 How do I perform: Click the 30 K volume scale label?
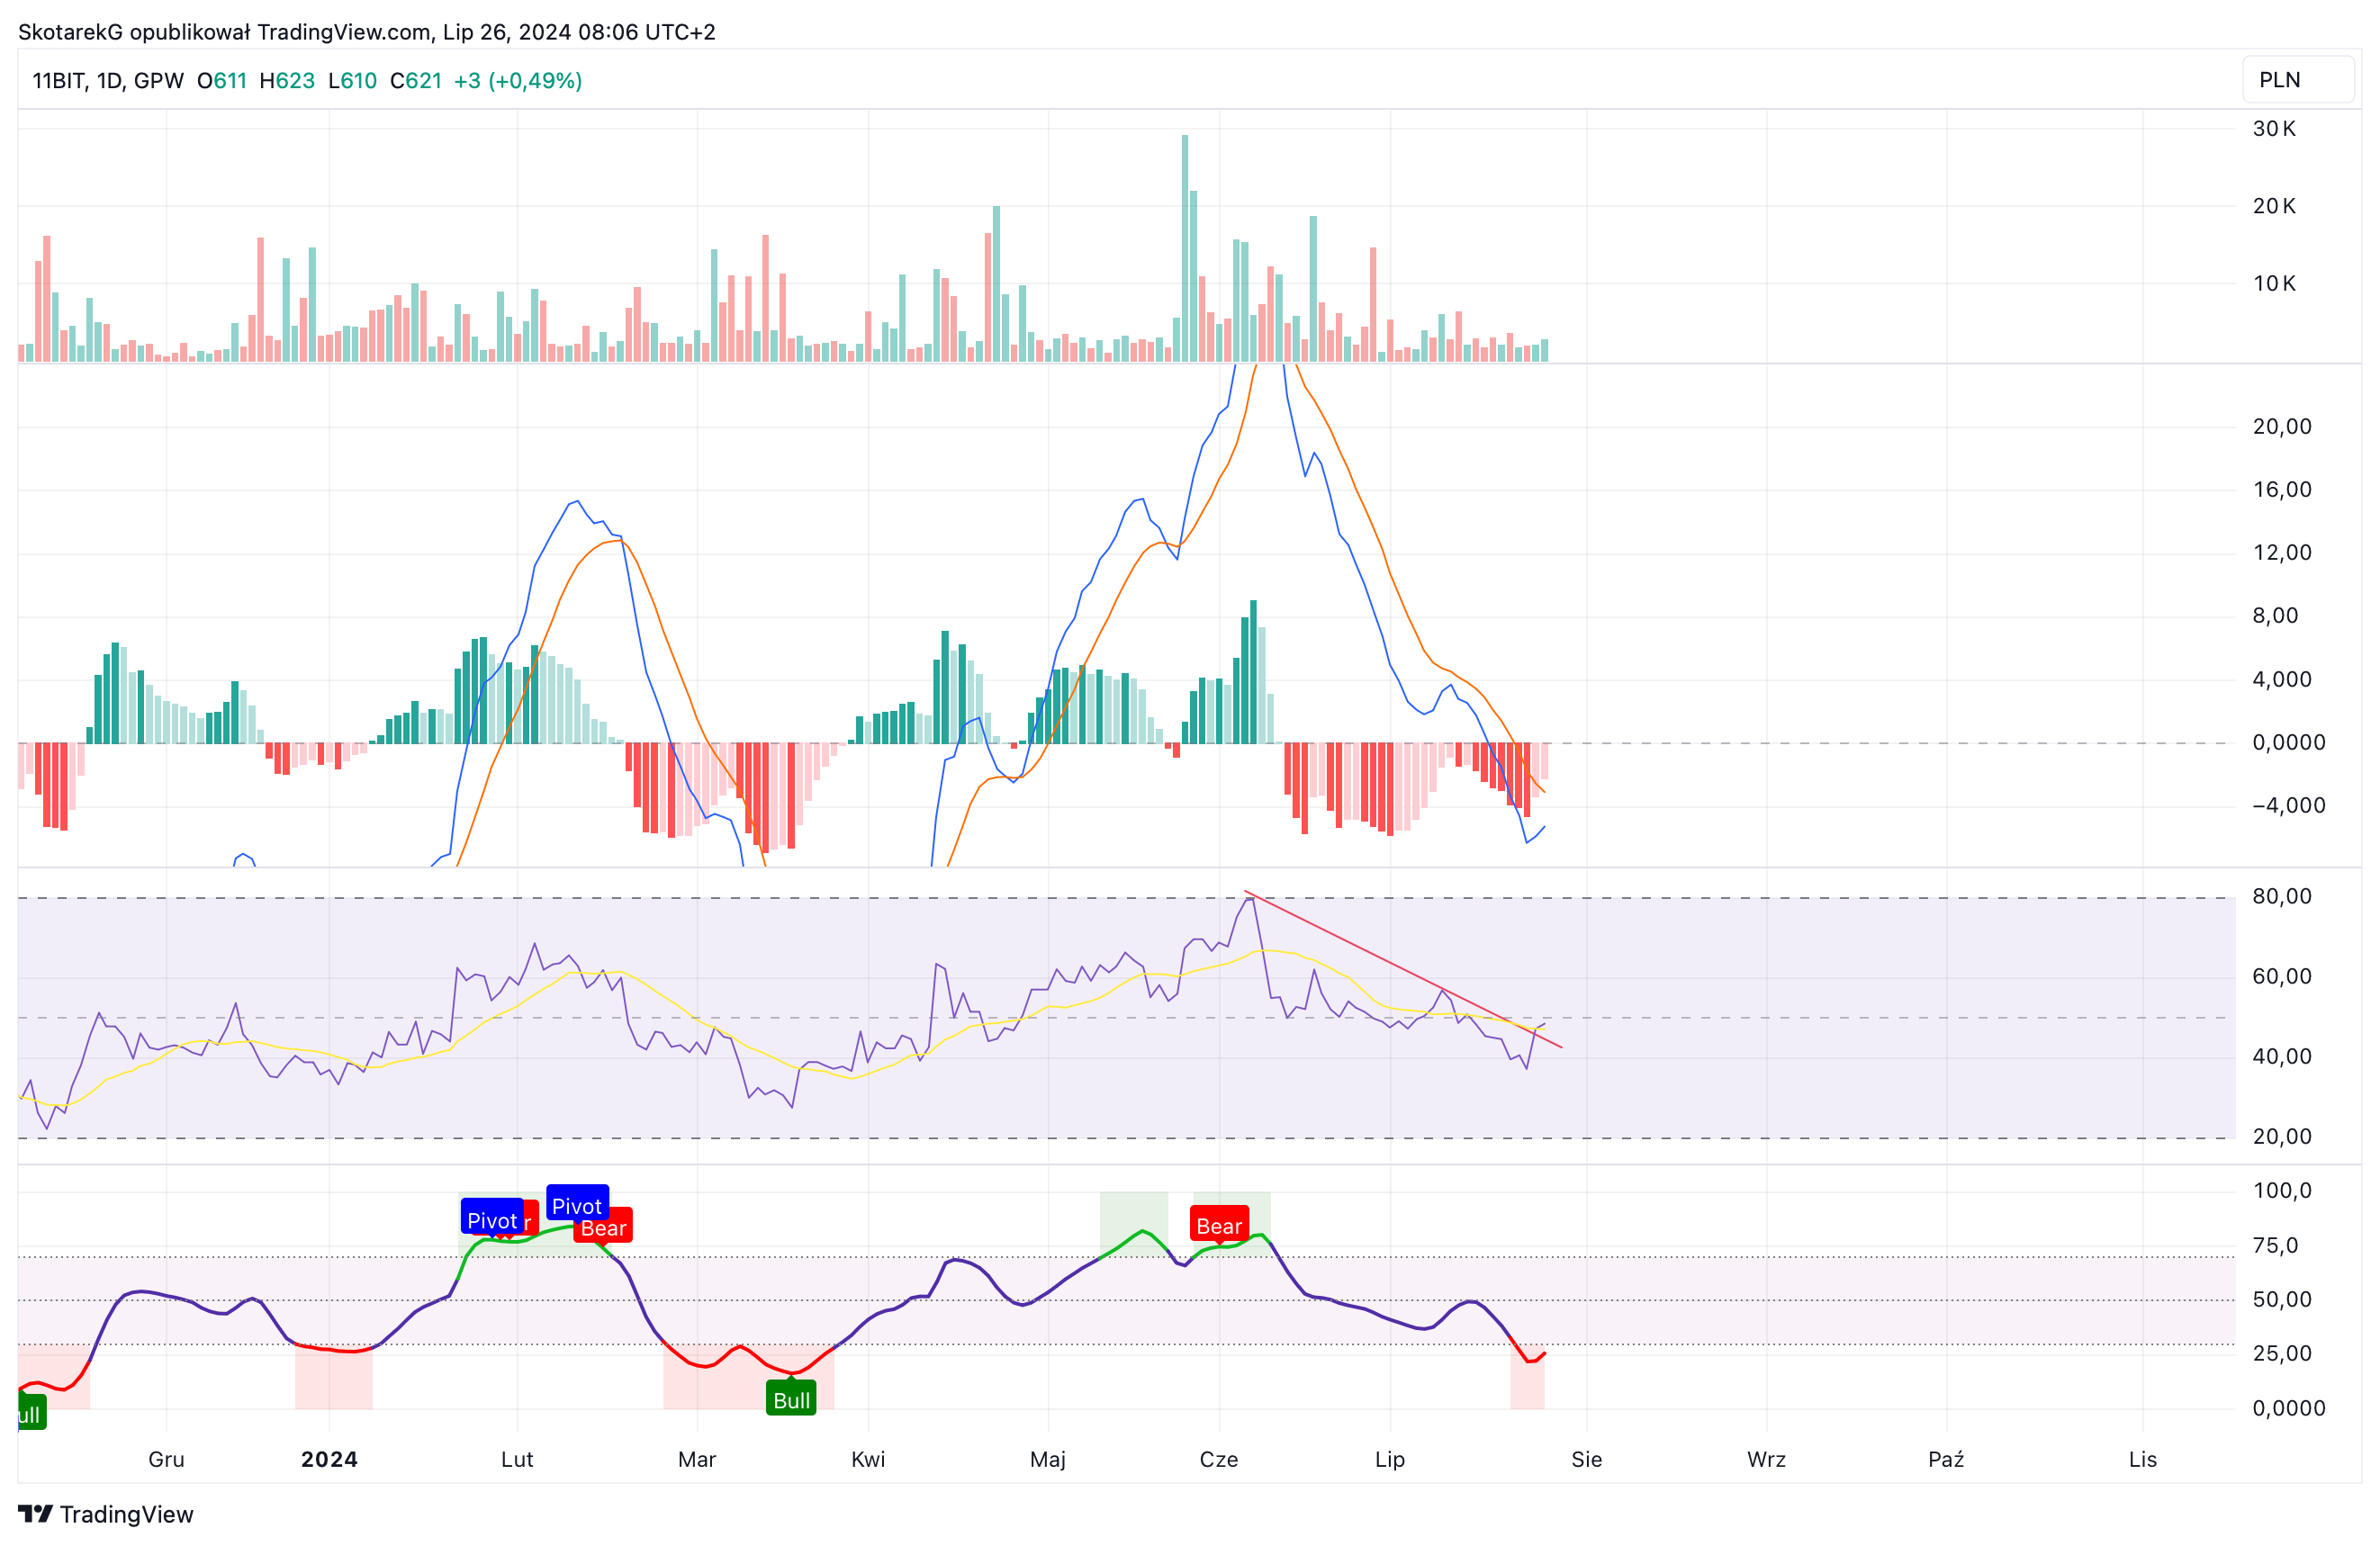pyautogui.click(x=2274, y=129)
